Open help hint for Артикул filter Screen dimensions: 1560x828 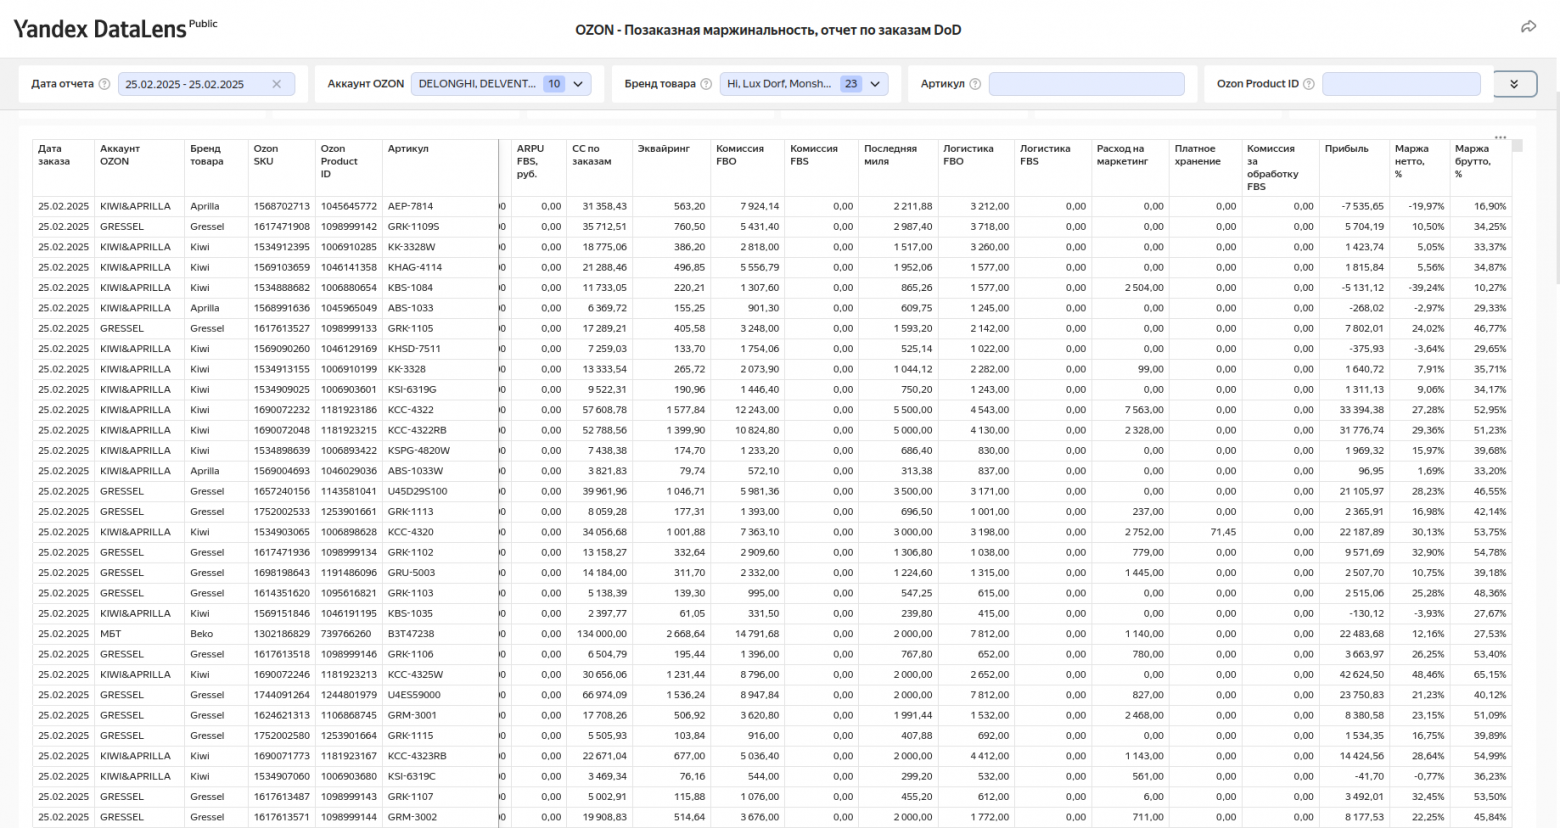pos(975,84)
